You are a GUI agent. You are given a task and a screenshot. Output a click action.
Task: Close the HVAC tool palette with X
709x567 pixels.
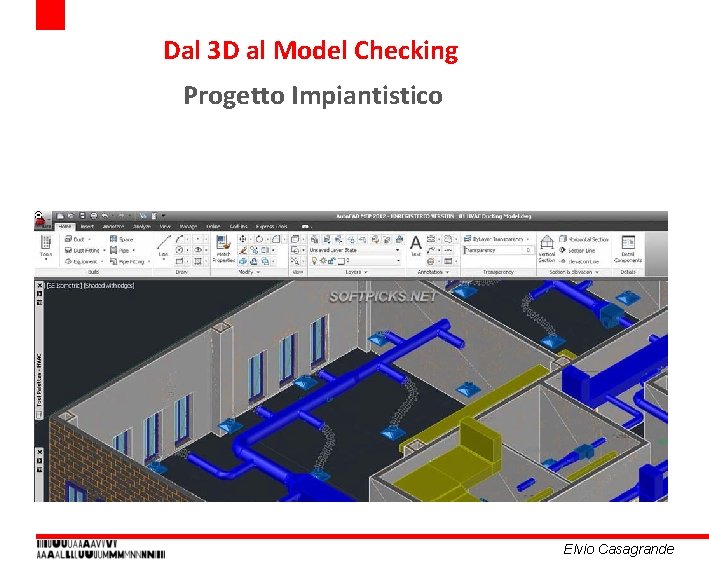tap(39, 285)
